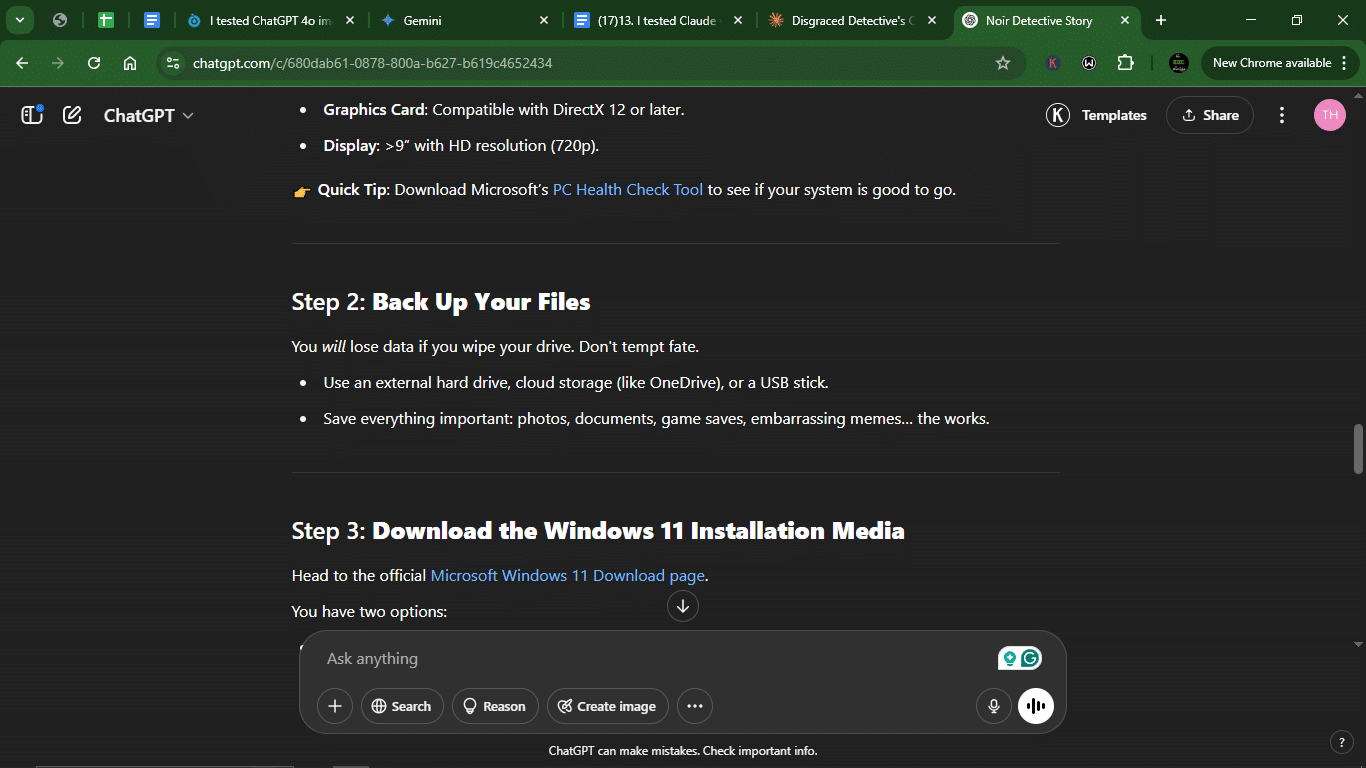Open the Templates K icon
Image resolution: width=1366 pixels, height=768 pixels.
[1057, 115]
